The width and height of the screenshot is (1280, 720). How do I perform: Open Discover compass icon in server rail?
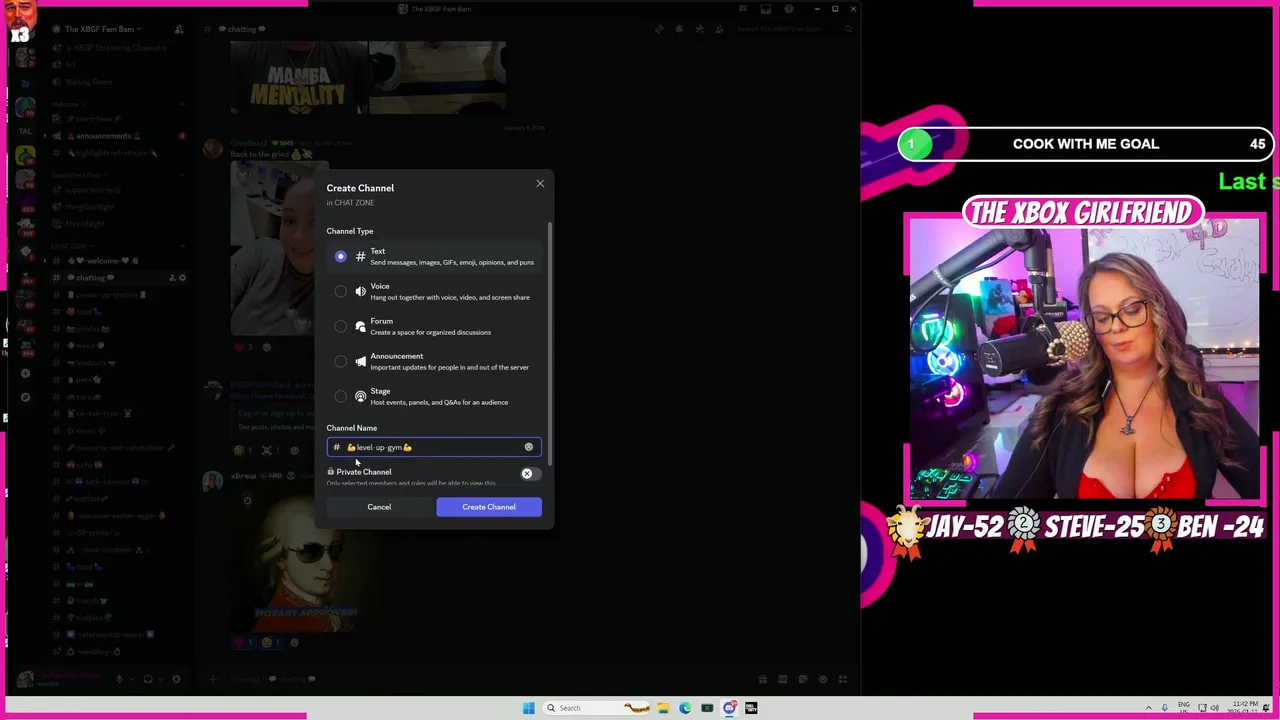(x=25, y=397)
